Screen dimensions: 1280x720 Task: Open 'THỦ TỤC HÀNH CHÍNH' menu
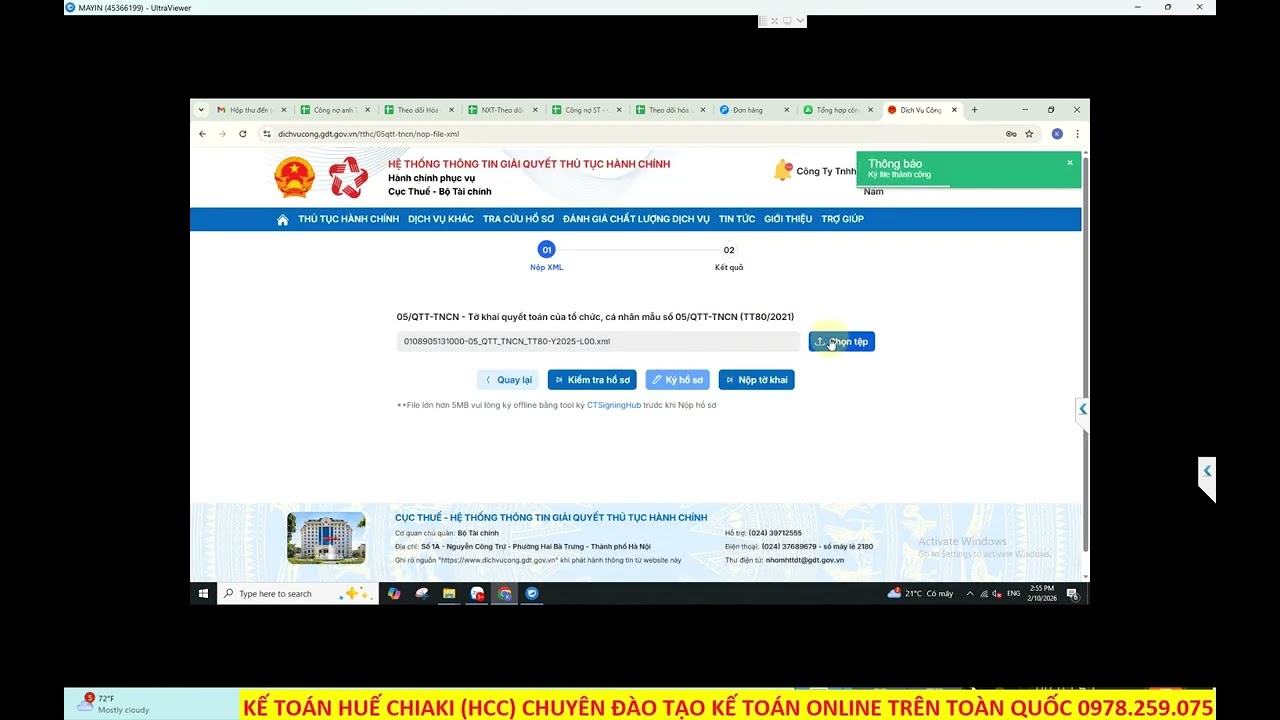(348, 219)
